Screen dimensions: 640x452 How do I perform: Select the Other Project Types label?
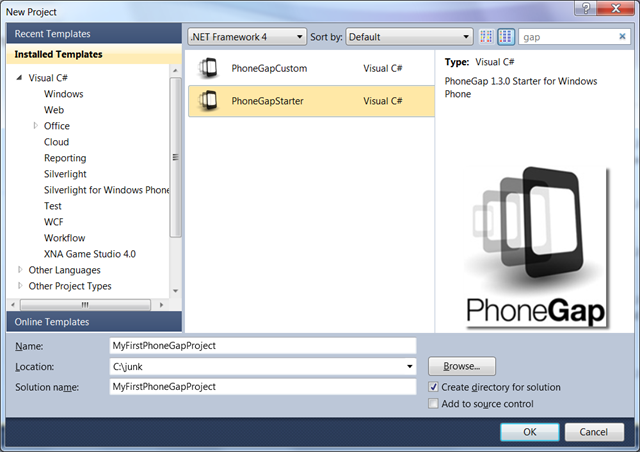pos(70,286)
